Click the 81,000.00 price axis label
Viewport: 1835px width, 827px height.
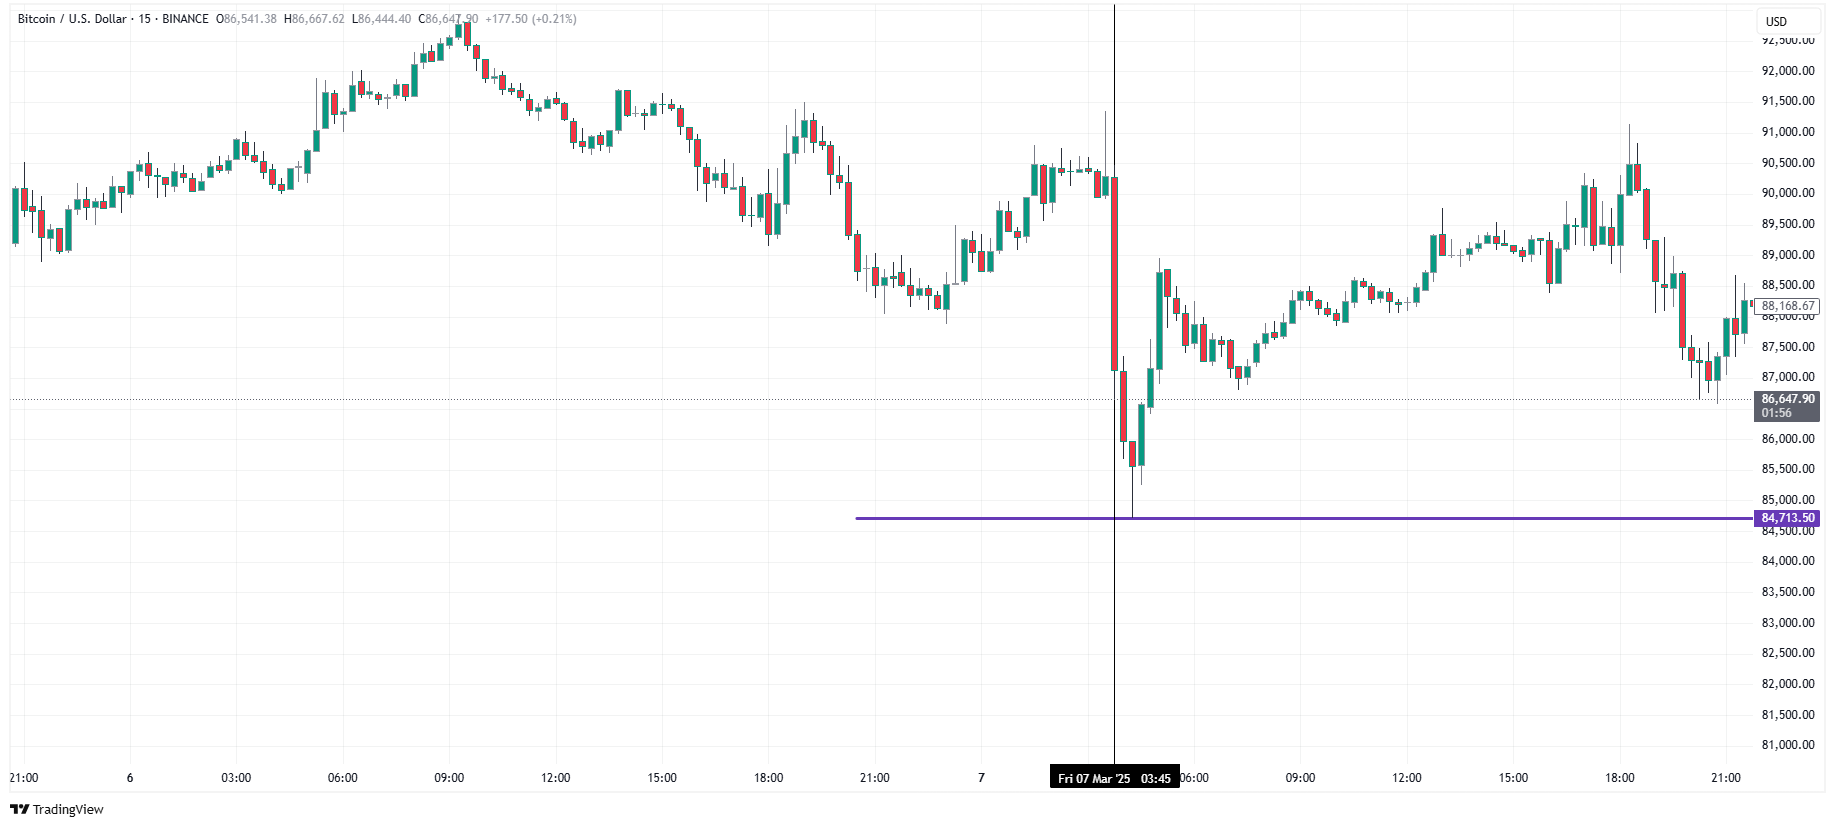click(x=1787, y=745)
